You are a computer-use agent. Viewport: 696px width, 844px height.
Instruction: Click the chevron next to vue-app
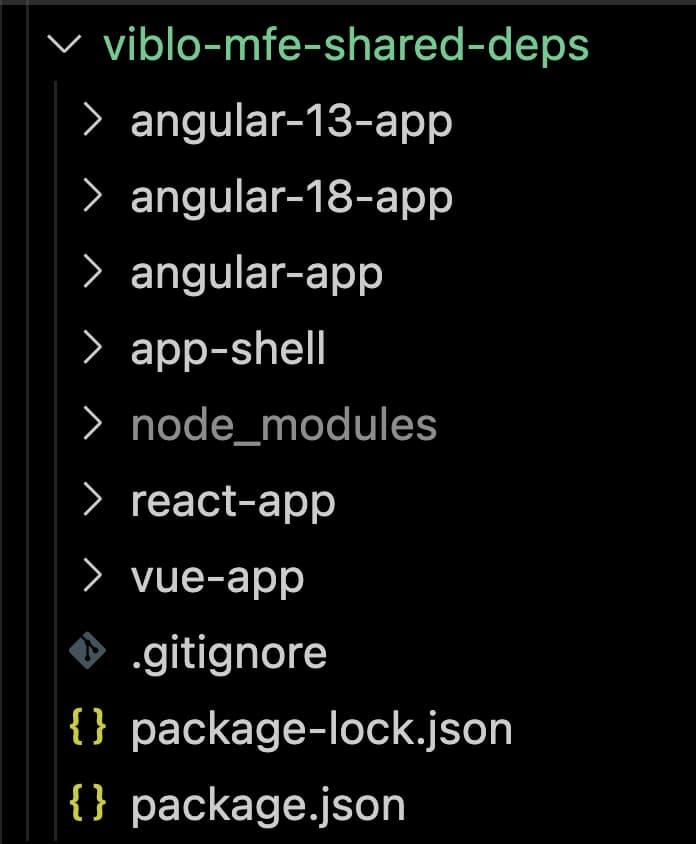click(x=93, y=576)
